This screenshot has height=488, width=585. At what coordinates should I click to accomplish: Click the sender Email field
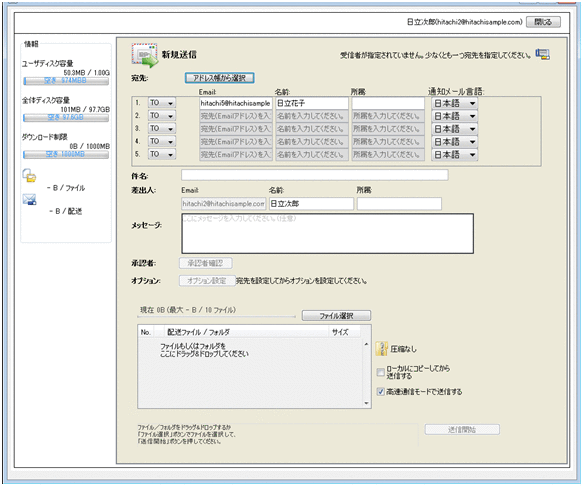click(x=224, y=204)
